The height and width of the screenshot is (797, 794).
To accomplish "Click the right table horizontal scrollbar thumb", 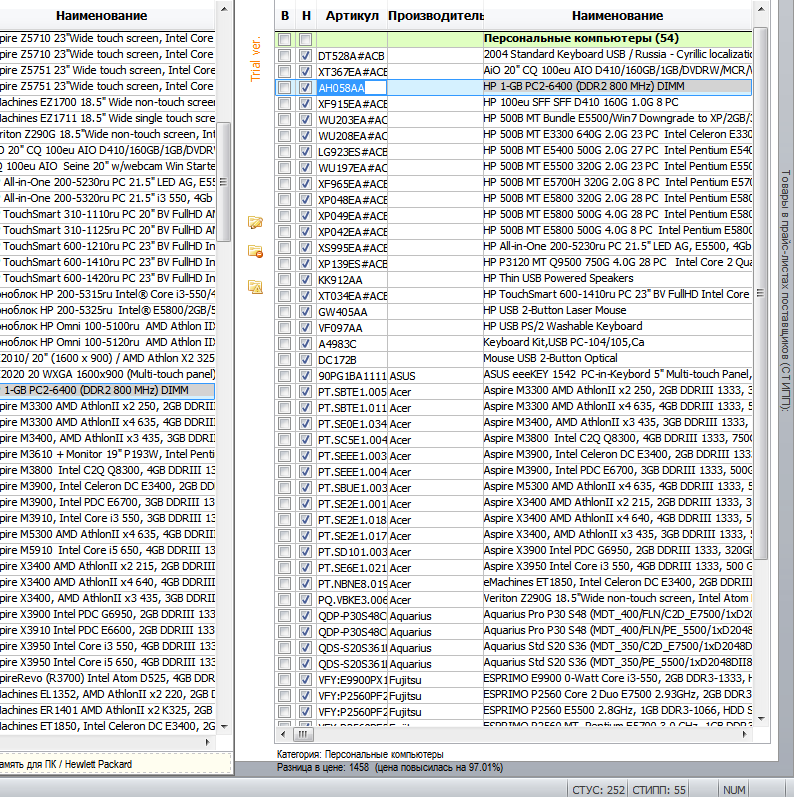I will [303, 734].
